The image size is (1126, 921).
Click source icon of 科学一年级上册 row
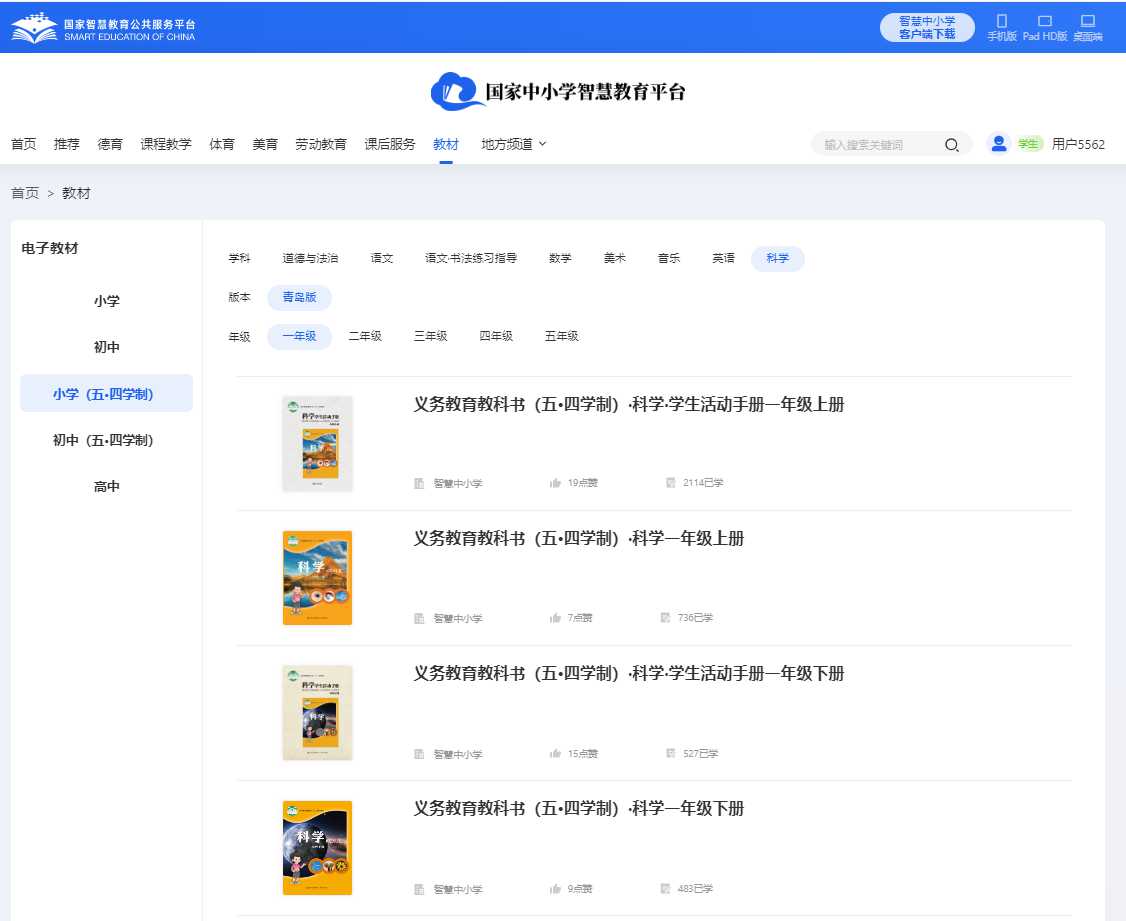(x=419, y=618)
